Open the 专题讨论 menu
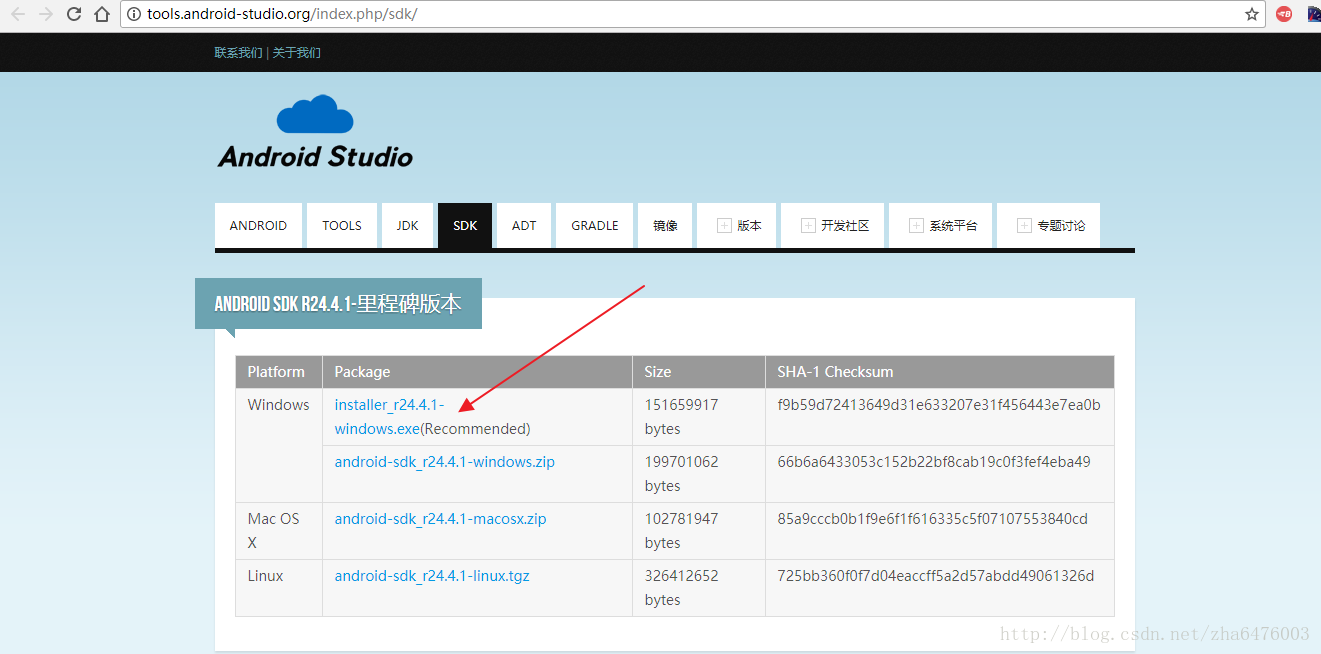Screen dimensions: 1321x654 [1048, 225]
